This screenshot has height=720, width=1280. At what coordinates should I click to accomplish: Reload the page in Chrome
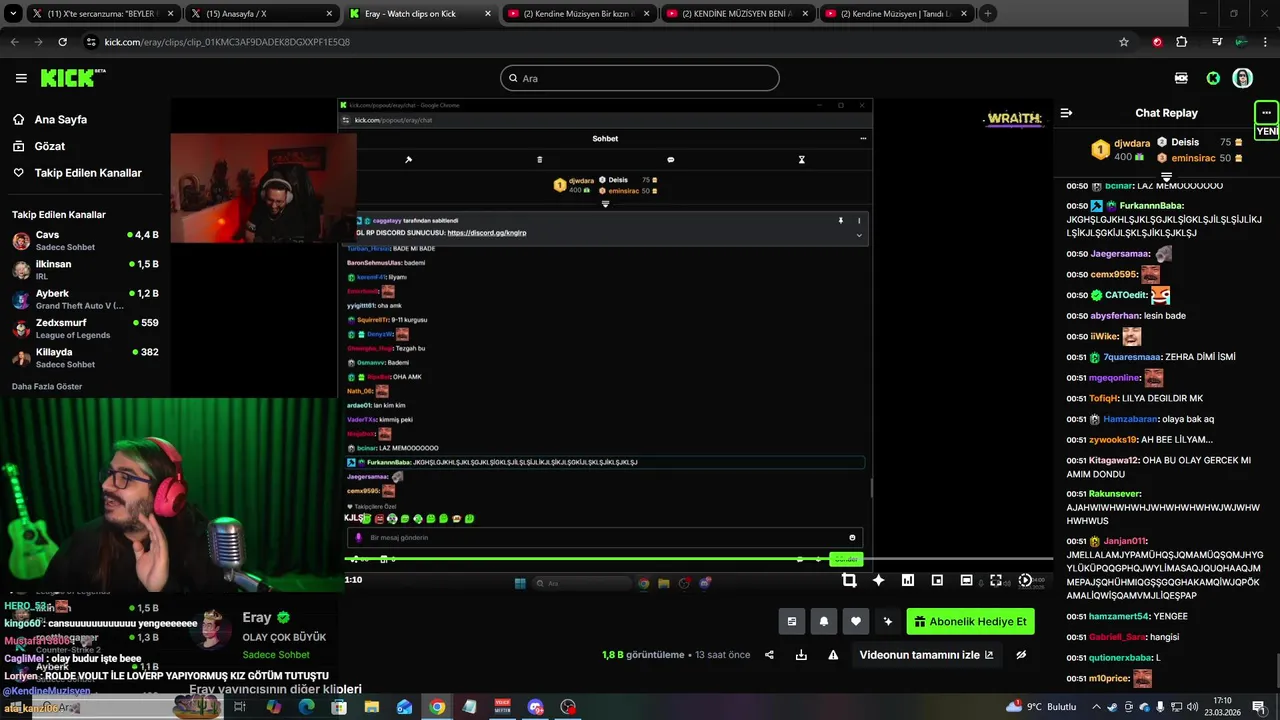(63, 42)
